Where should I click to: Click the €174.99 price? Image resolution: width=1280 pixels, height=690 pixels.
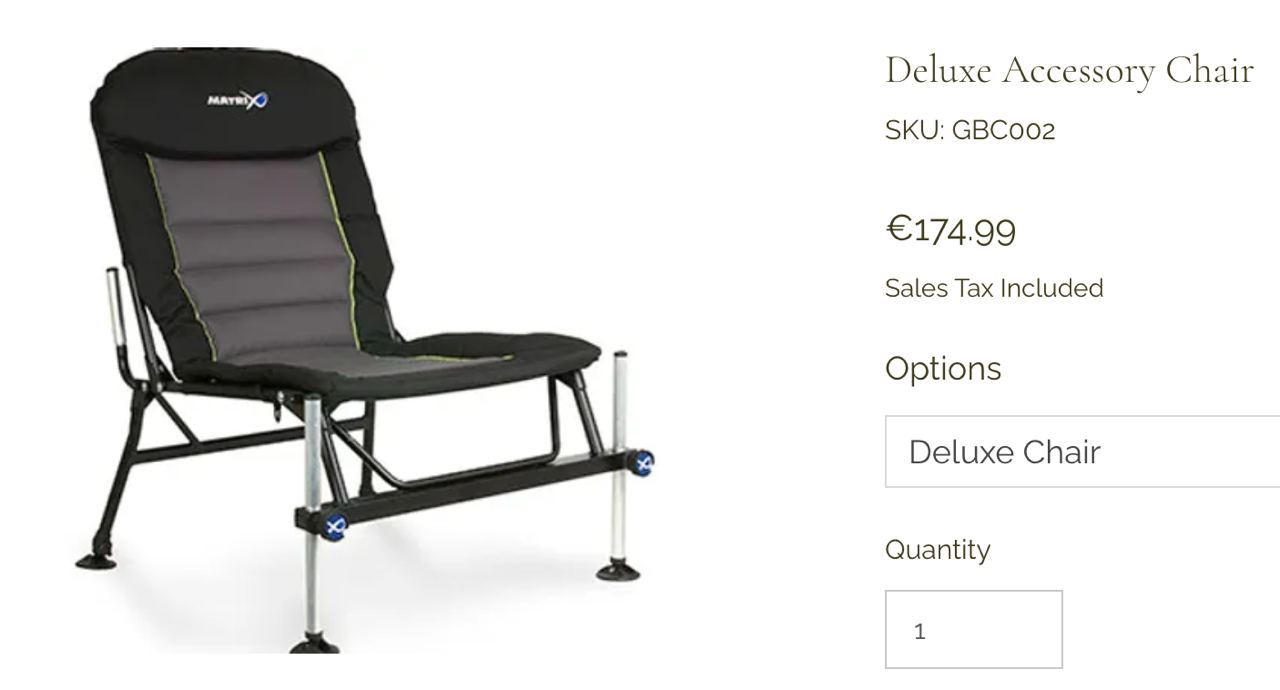click(951, 229)
